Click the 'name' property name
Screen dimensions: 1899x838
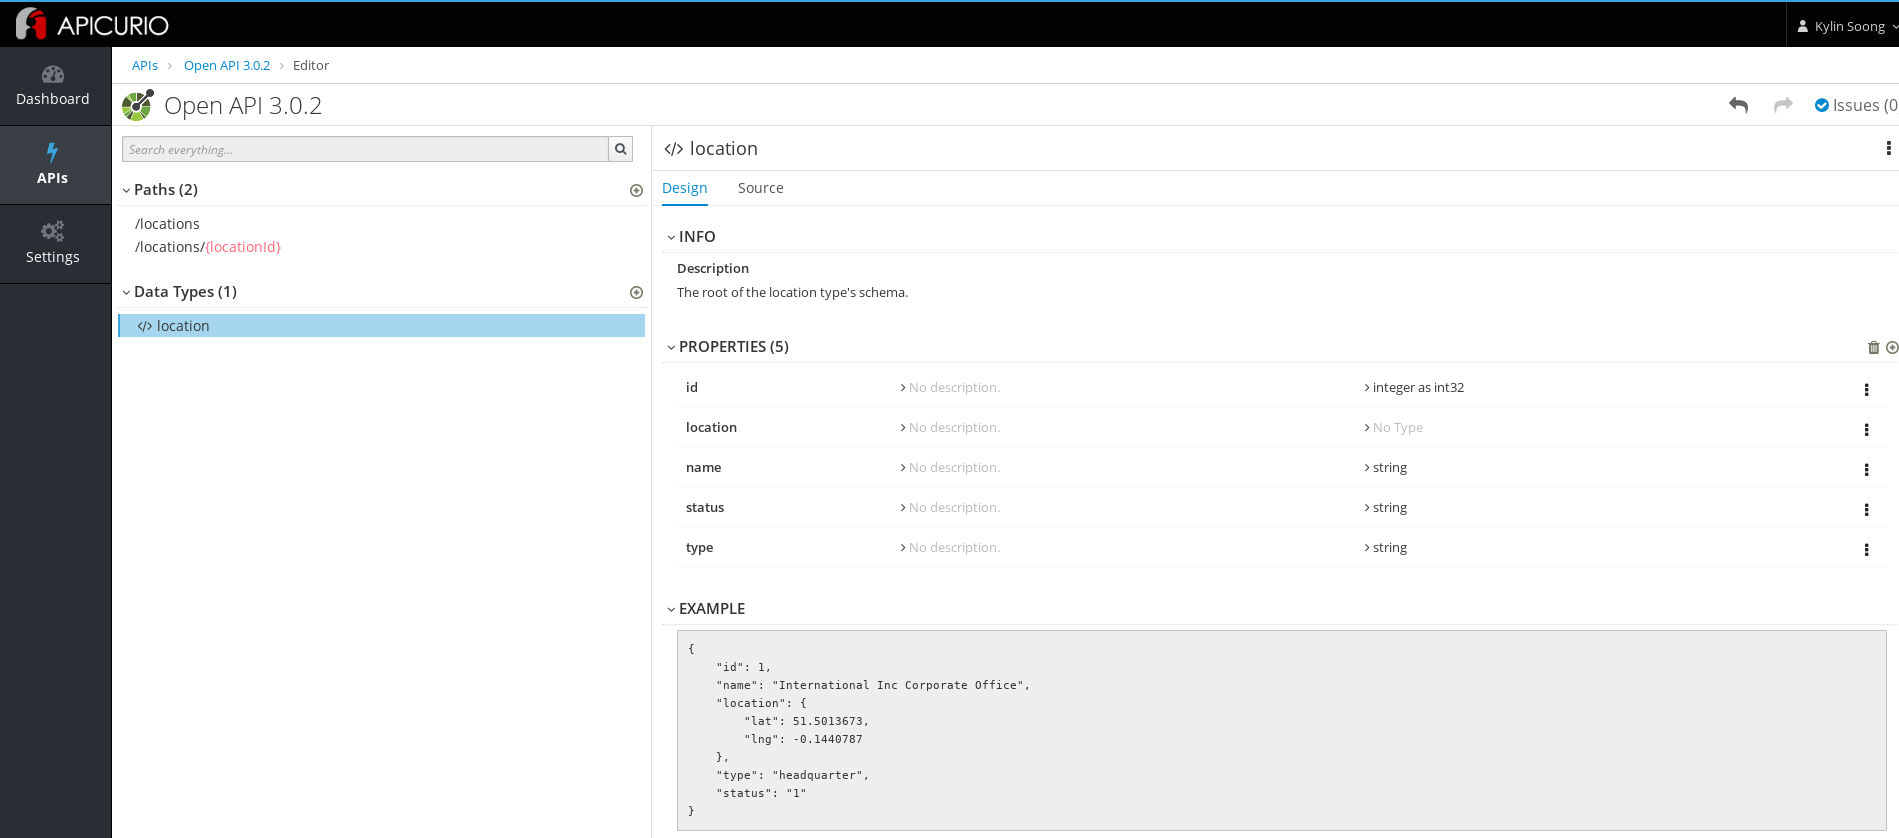coord(704,468)
